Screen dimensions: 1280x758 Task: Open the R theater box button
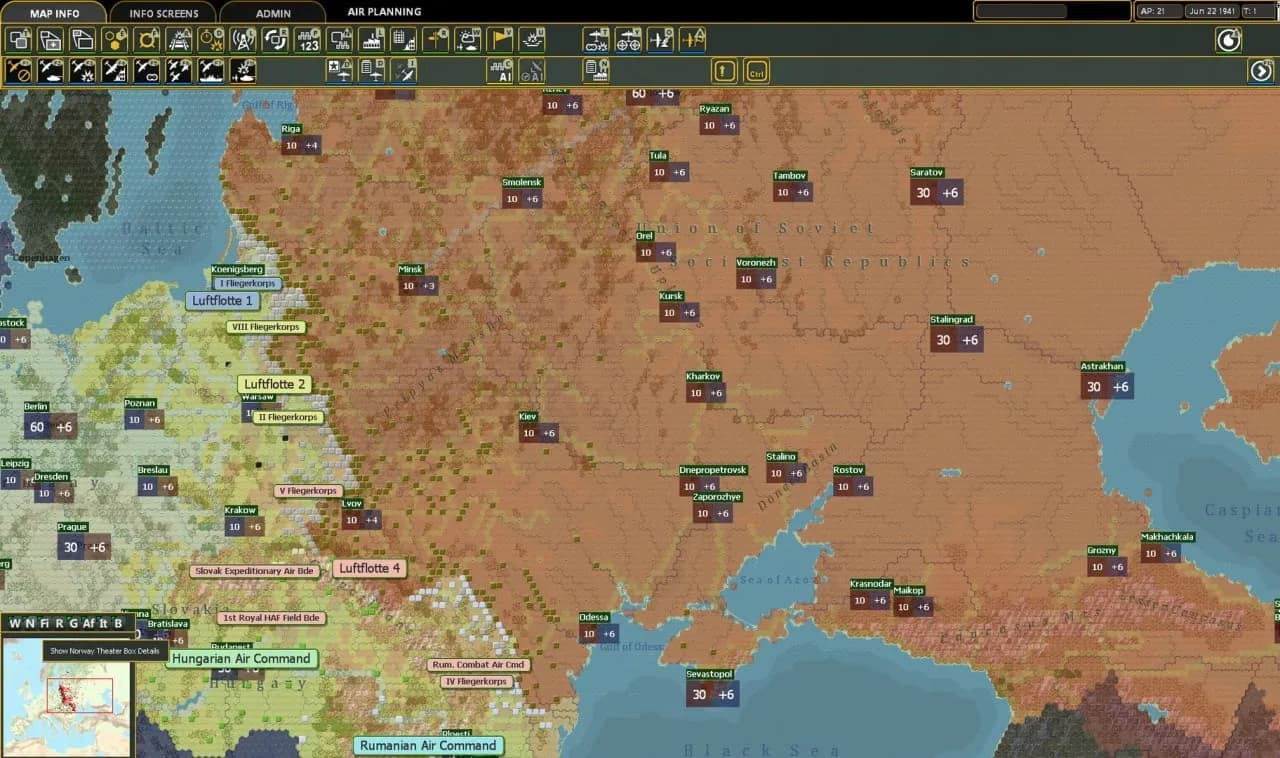59,623
